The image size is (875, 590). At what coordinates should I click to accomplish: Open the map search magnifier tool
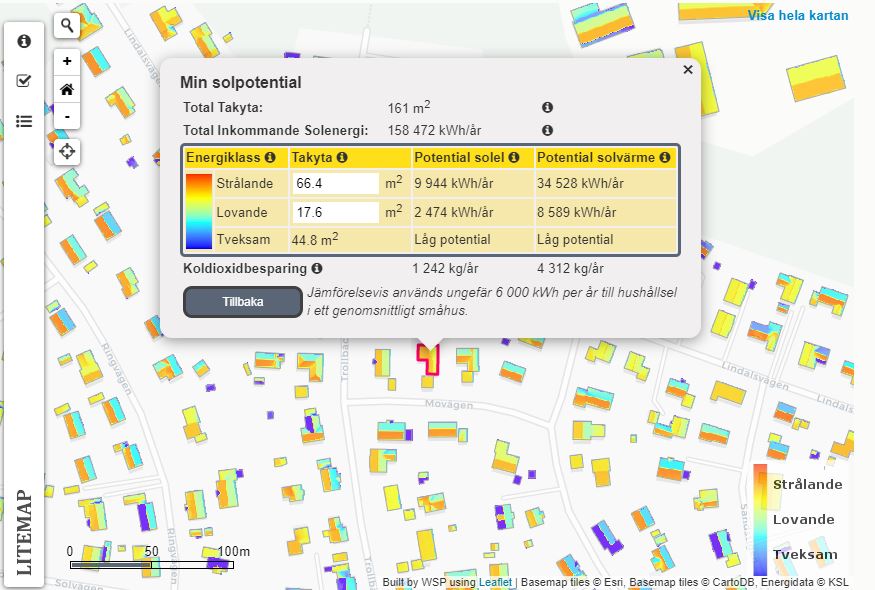[67, 25]
